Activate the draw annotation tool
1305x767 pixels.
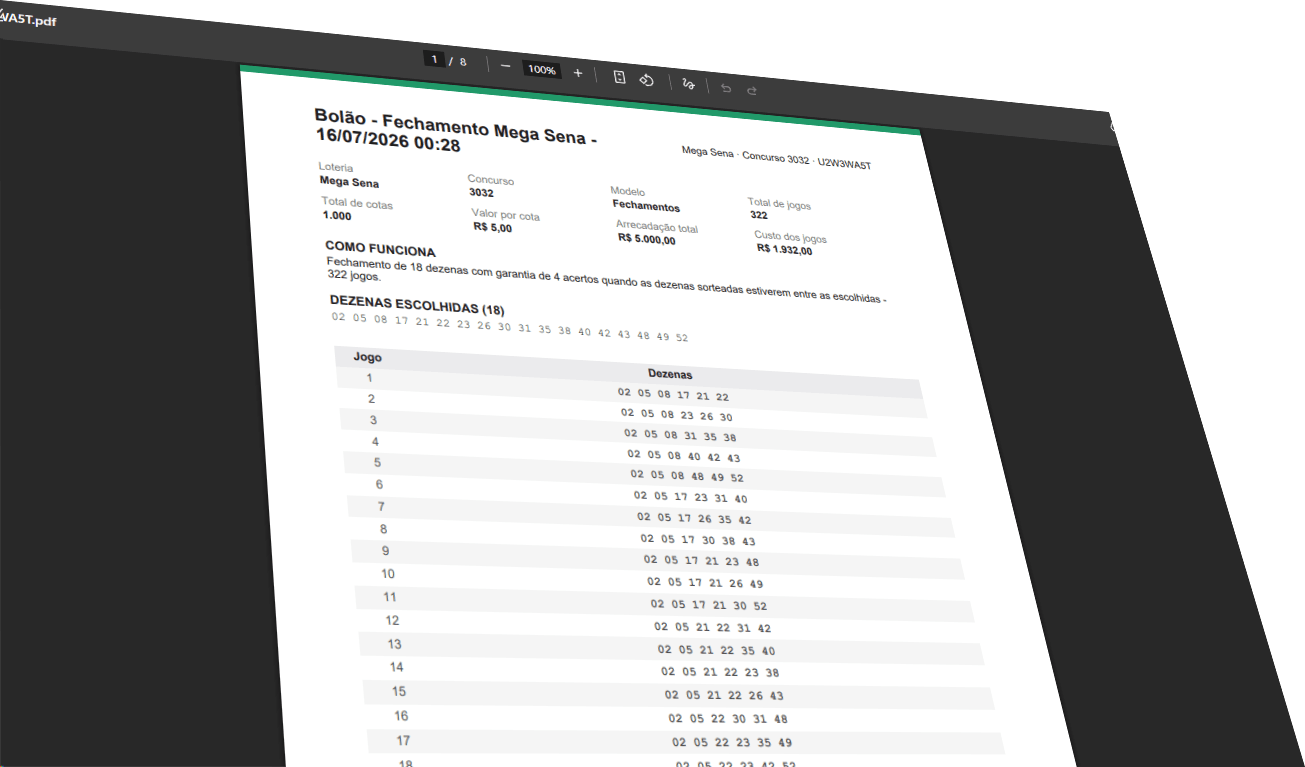tap(687, 84)
